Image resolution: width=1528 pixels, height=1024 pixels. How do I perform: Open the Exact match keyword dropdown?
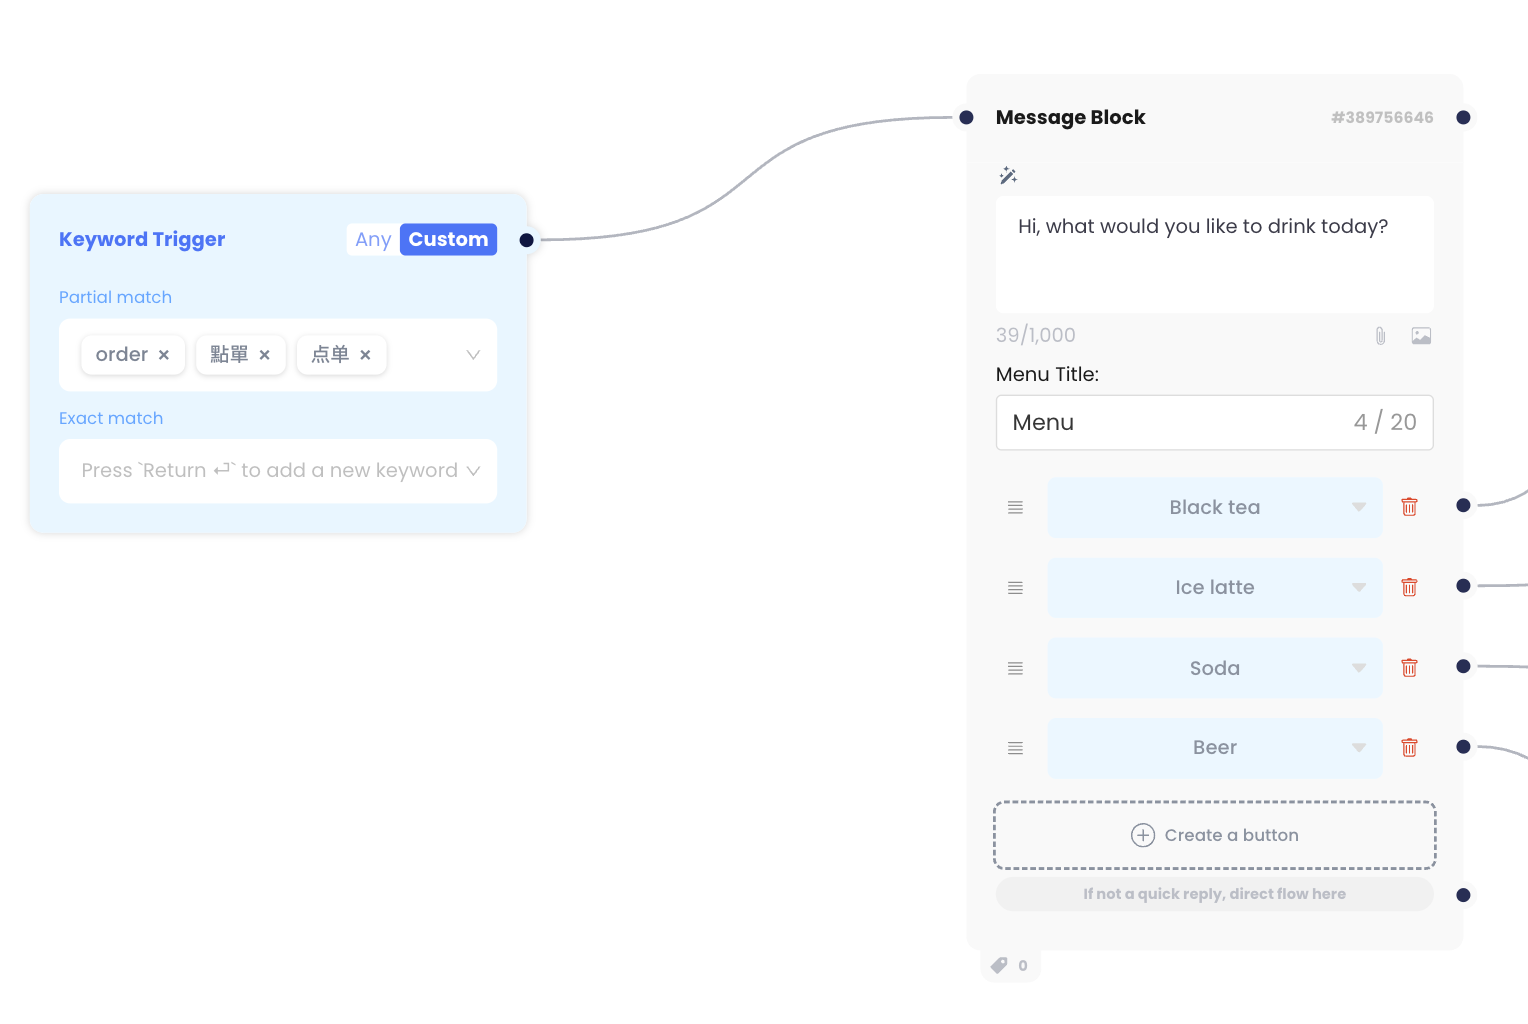[473, 471]
